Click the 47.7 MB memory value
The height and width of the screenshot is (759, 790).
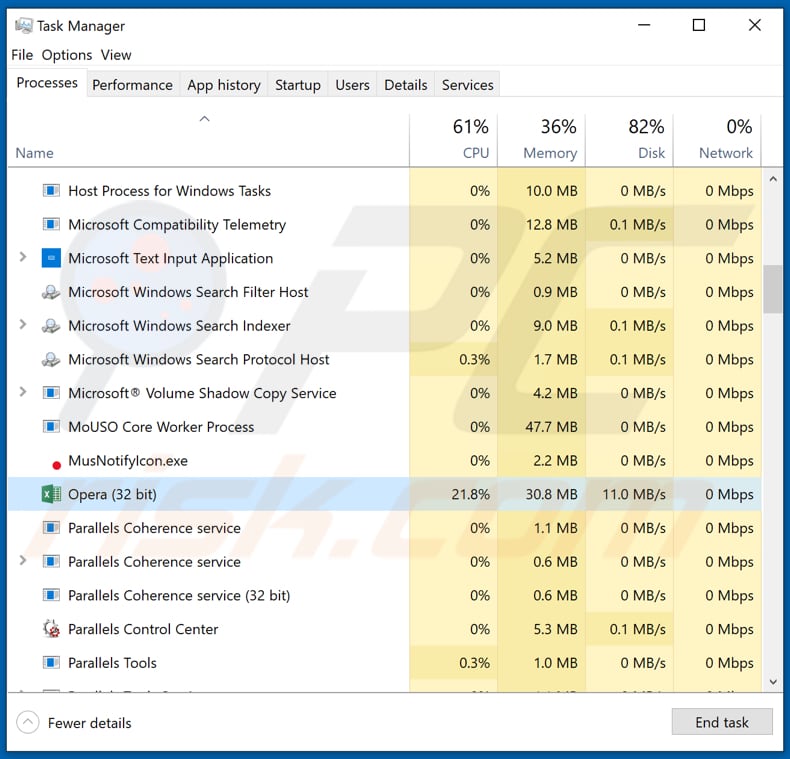(x=551, y=427)
